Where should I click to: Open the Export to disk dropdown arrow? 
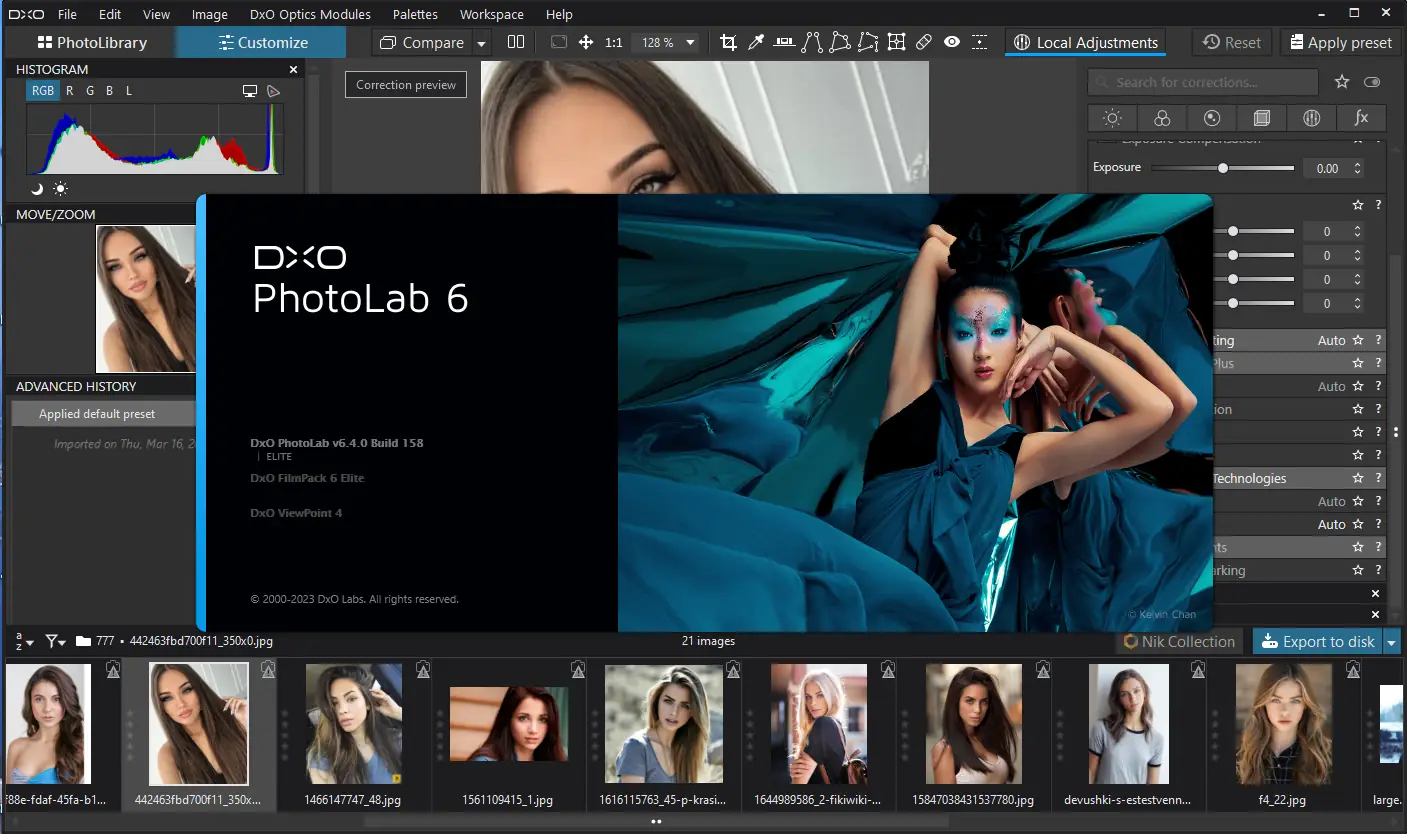click(1392, 642)
